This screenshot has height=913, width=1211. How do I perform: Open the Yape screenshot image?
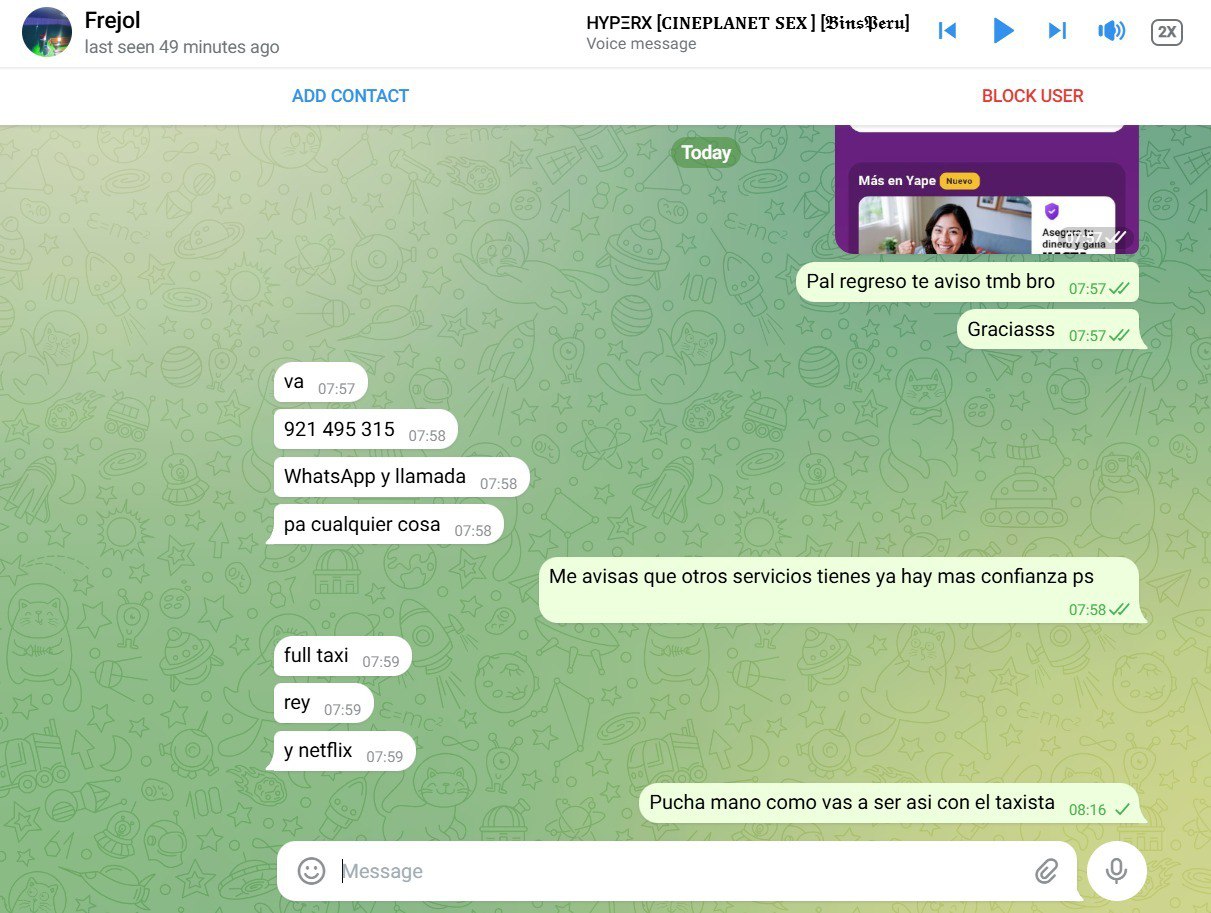coord(986,200)
